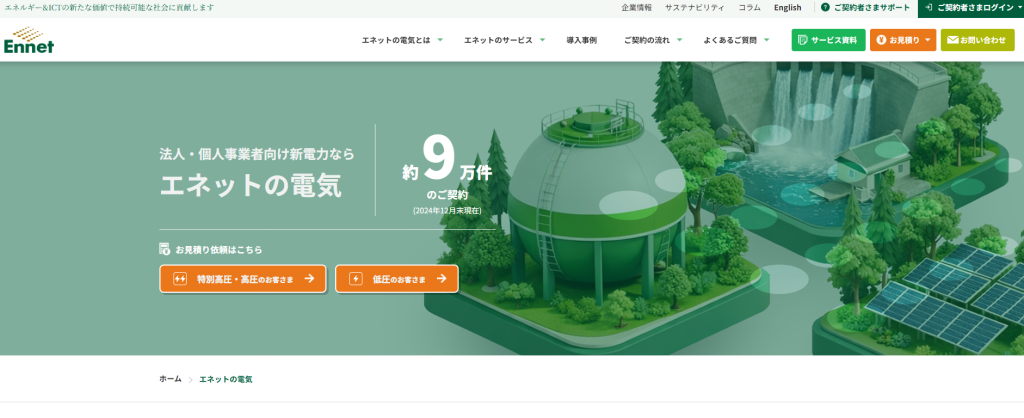The image size is (1024, 418).
Task: Click the double-bolt icon in 特別高圧・高圧 button
Action: point(180,279)
